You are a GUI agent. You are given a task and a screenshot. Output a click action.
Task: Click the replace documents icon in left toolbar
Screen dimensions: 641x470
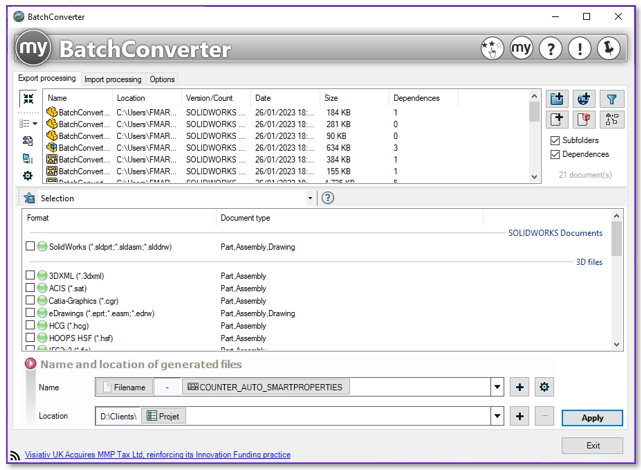[x=28, y=141]
